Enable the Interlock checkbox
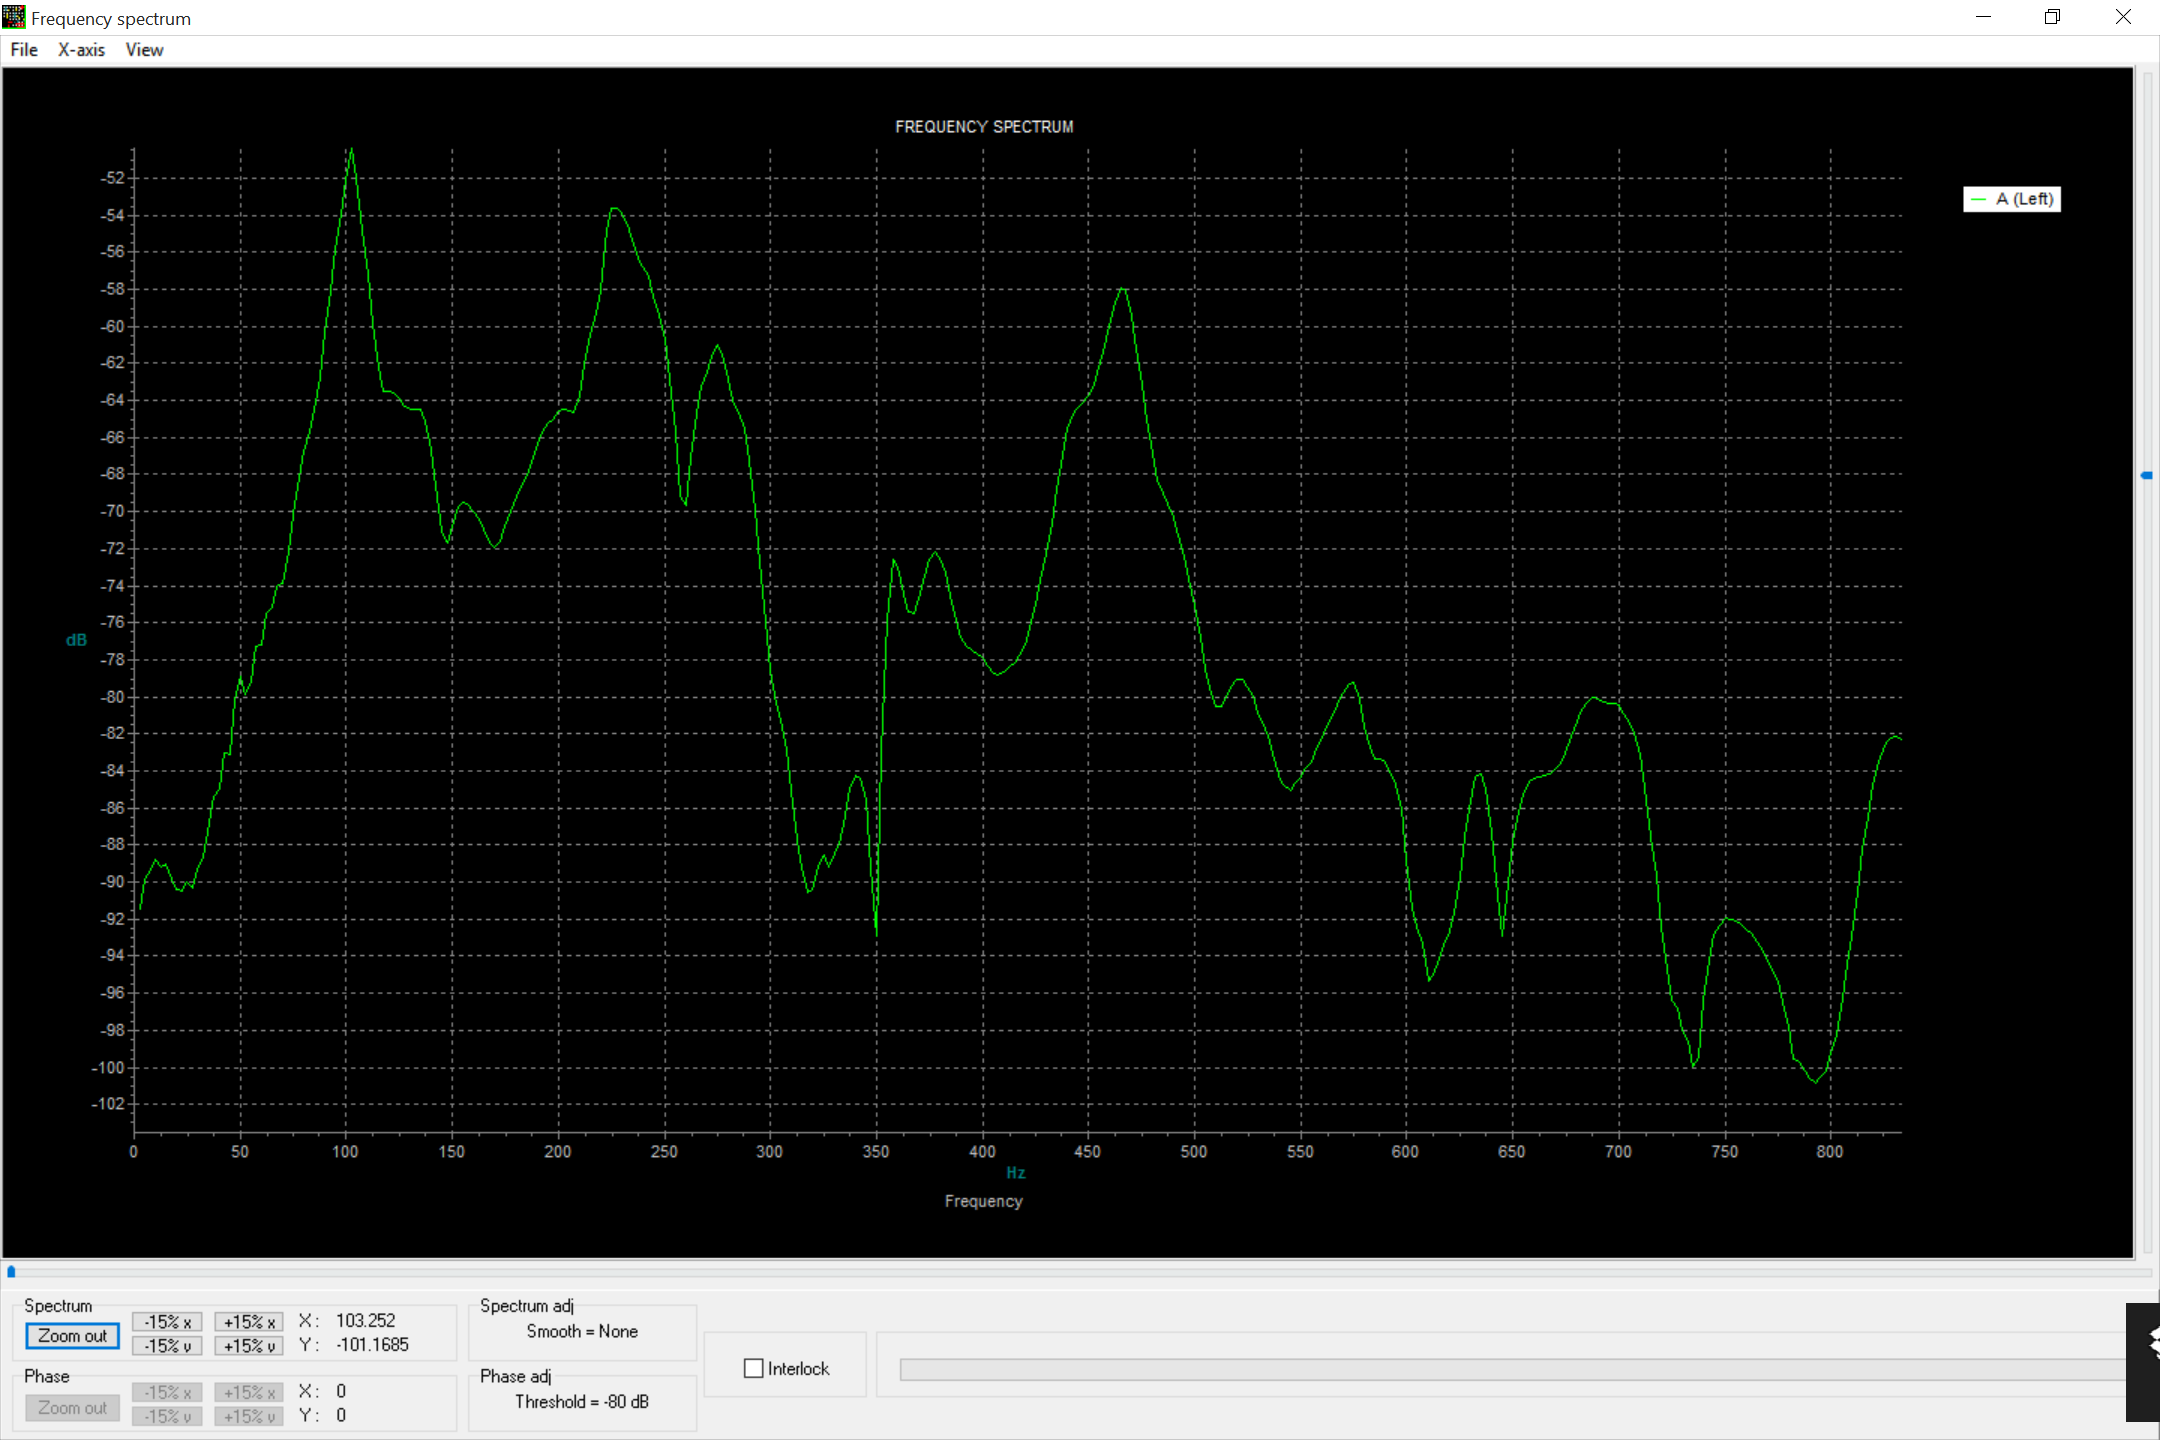The width and height of the screenshot is (2160, 1440). tap(754, 1369)
